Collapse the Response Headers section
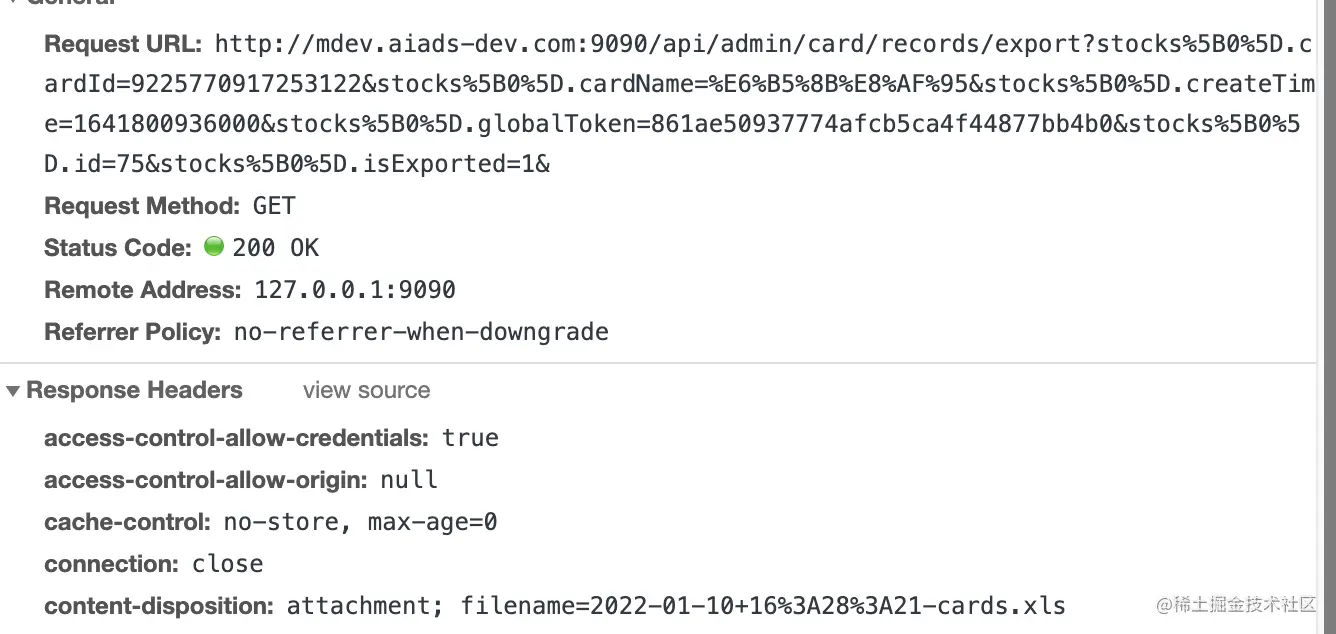Image resolution: width=1336 pixels, height=634 pixels. point(13,391)
